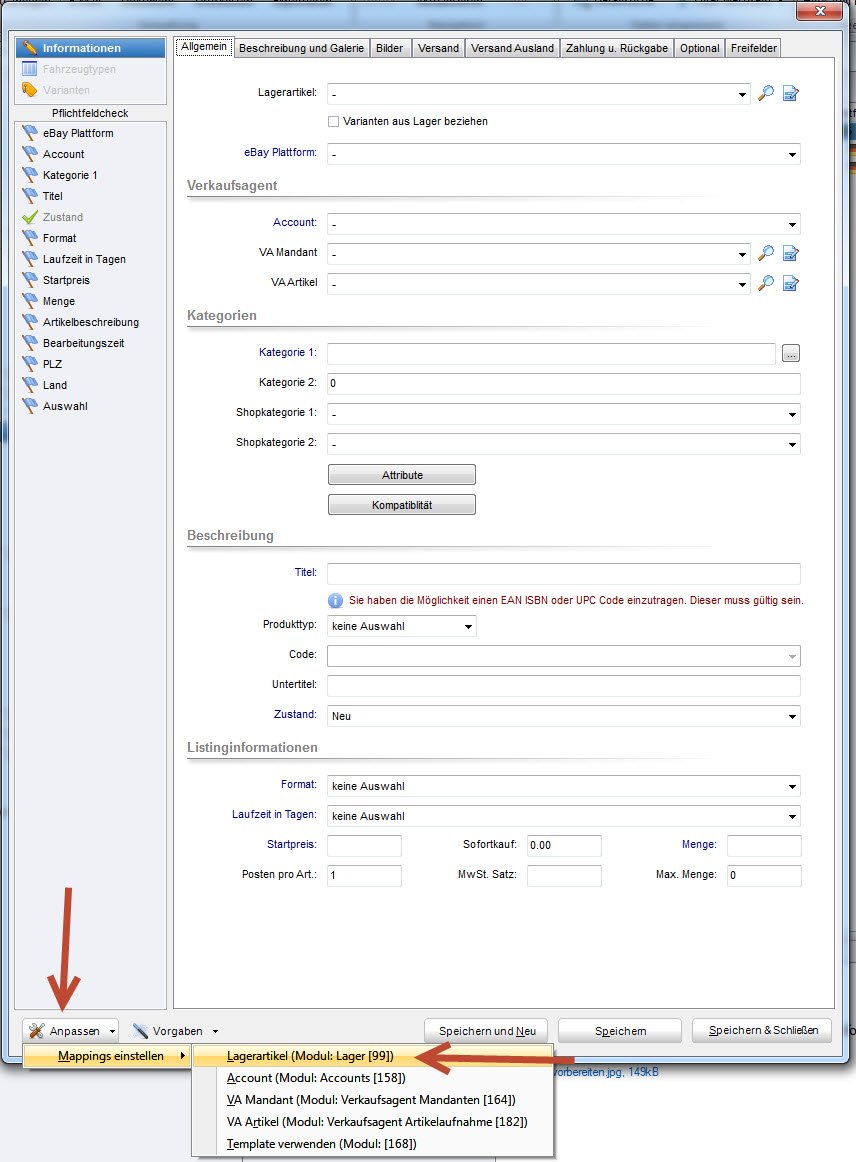Click the flag icon beside Format in Pflichtfeldcheck
Image resolution: width=856 pixels, height=1162 pixels.
click(30, 238)
